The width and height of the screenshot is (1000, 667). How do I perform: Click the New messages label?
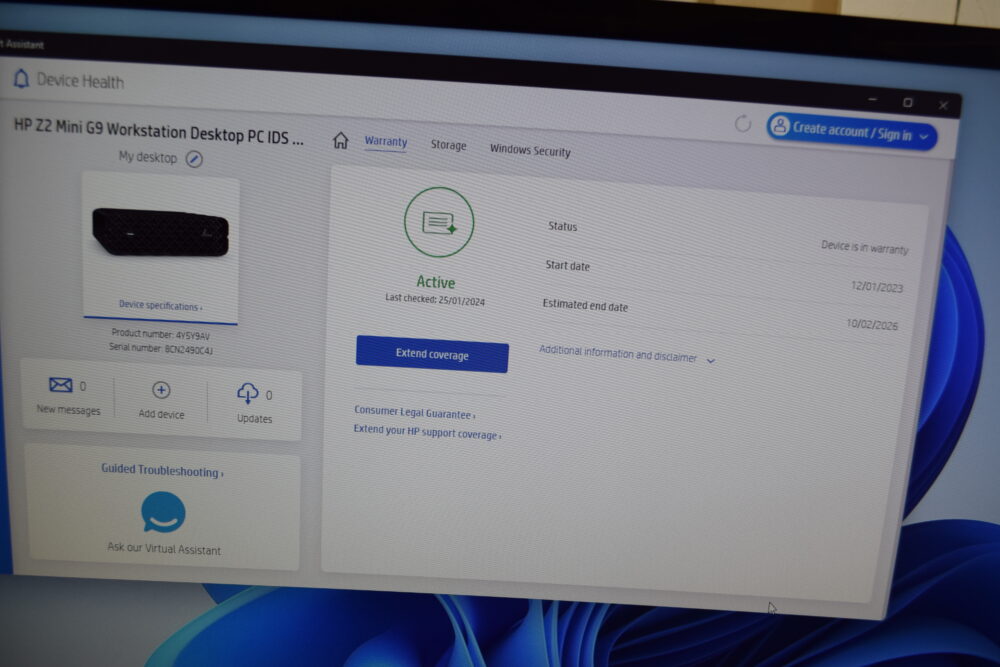click(x=68, y=409)
